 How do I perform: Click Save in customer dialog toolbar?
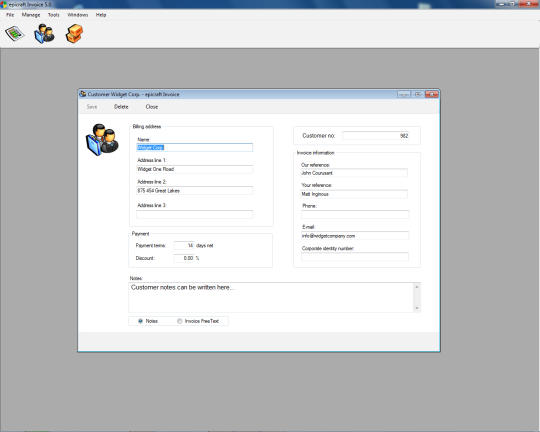[92, 107]
